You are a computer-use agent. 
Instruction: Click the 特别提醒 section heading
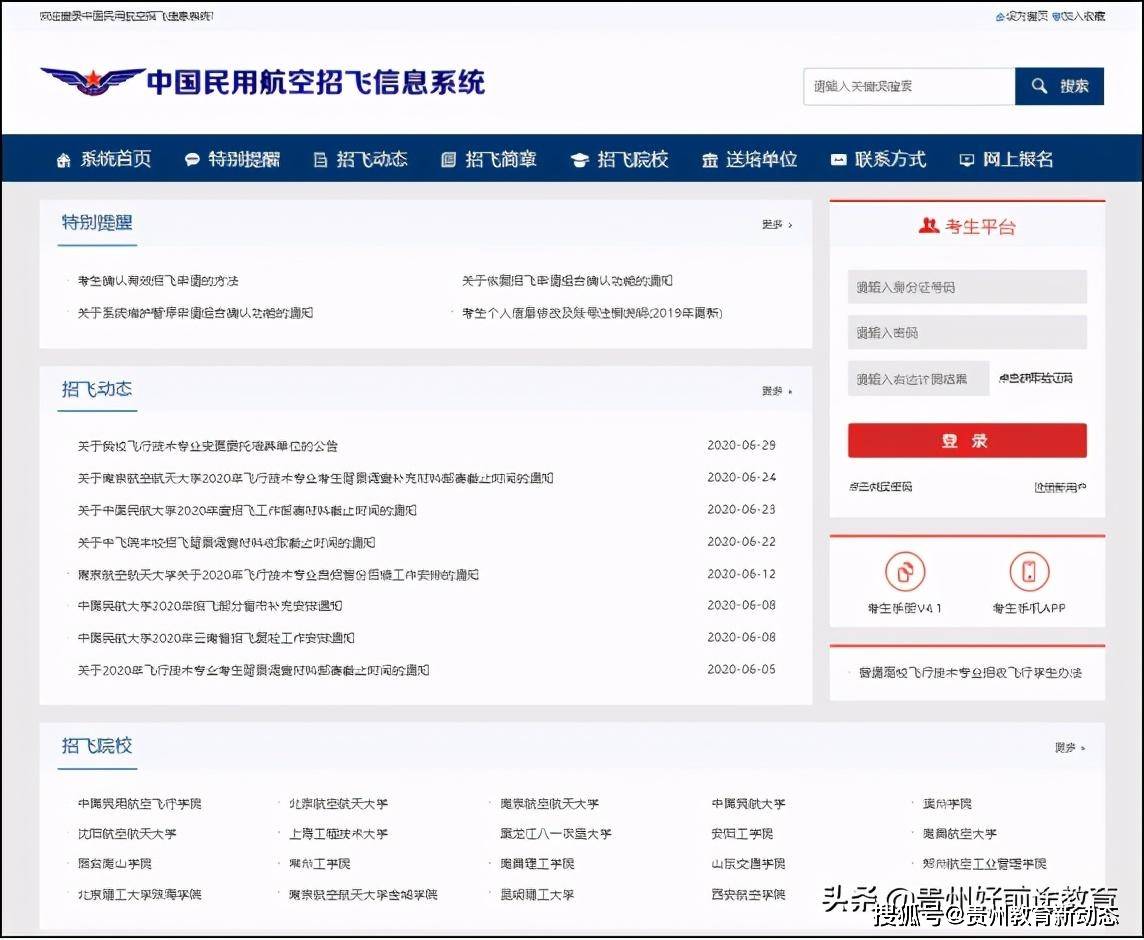click(97, 223)
